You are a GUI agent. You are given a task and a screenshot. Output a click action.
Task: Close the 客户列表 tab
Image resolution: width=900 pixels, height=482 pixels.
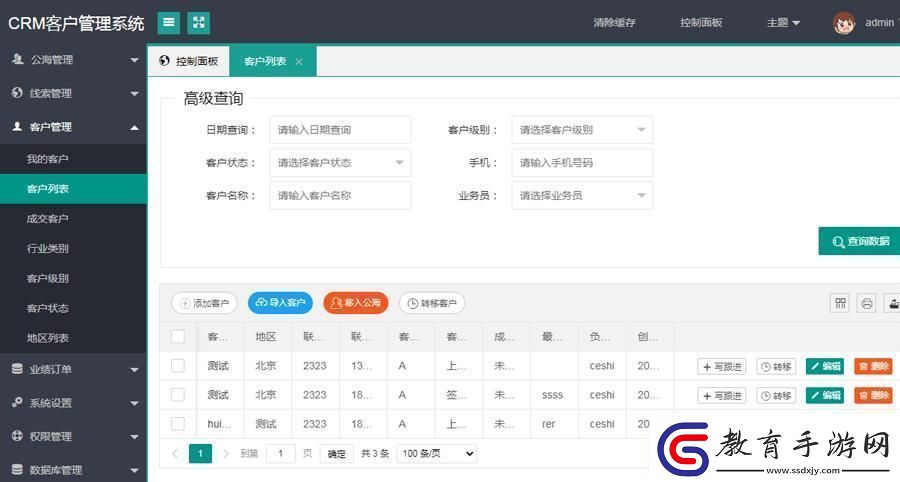[299, 61]
